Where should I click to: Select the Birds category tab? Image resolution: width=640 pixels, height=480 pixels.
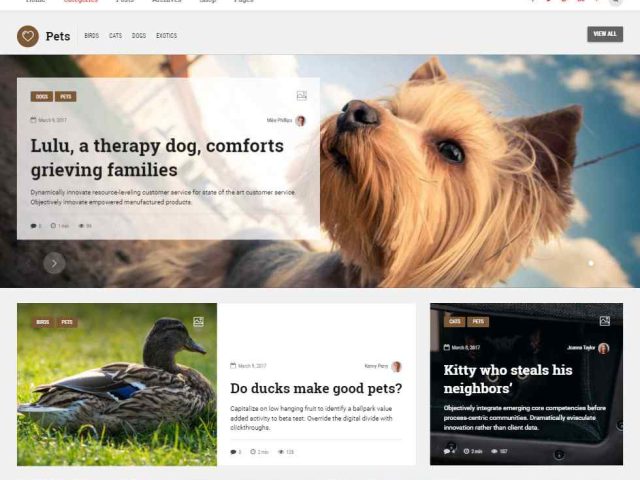[x=91, y=36]
